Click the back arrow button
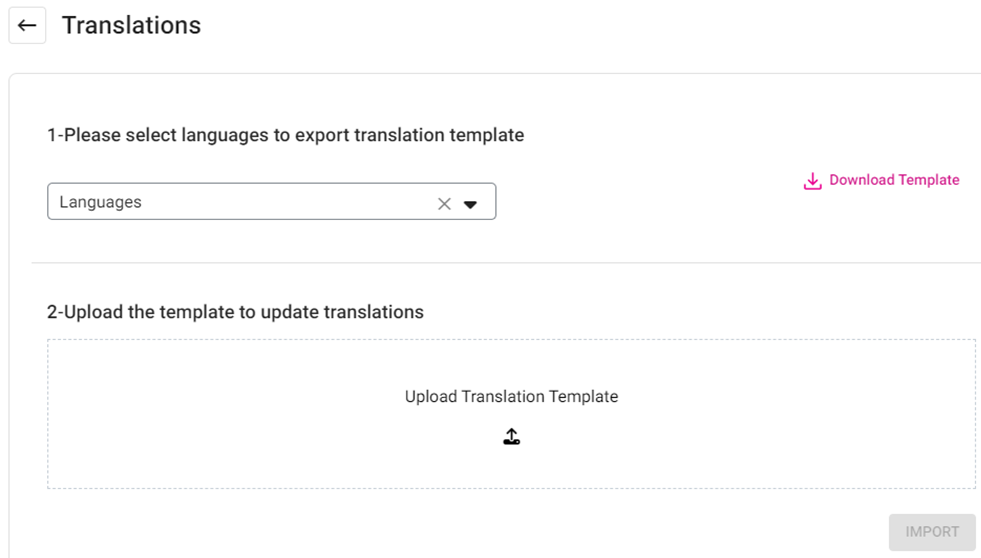981x558 pixels. click(27, 26)
